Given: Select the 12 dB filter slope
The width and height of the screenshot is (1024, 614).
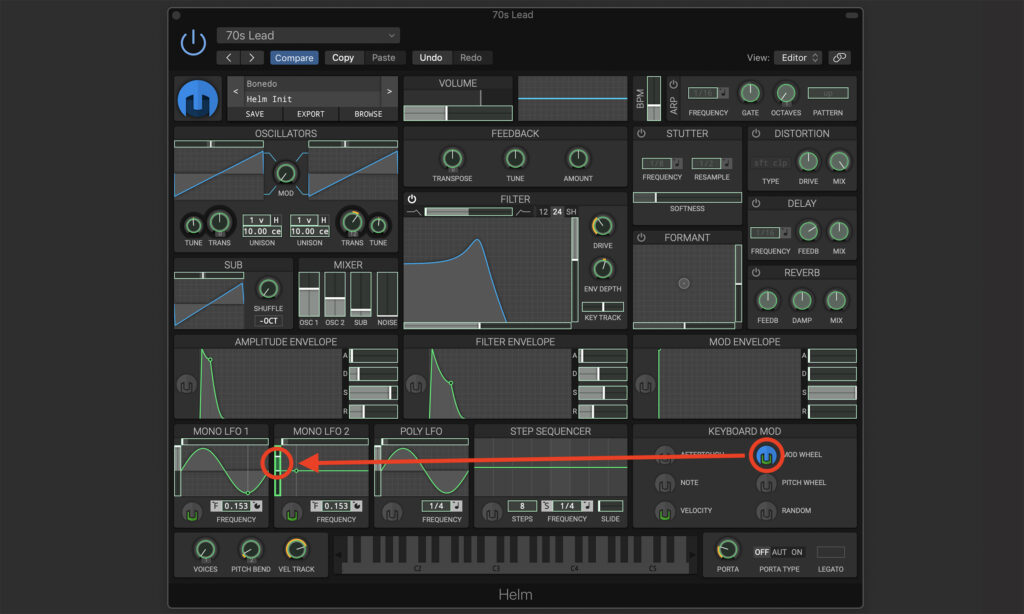Looking at the screenshot, I should (x=543, y=212).
